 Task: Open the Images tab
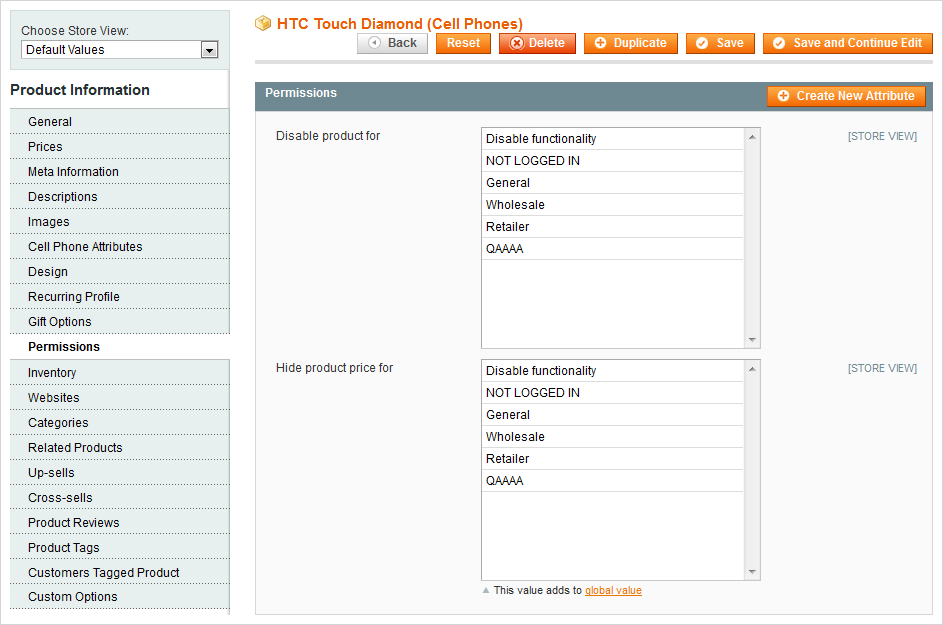point(120,222)
